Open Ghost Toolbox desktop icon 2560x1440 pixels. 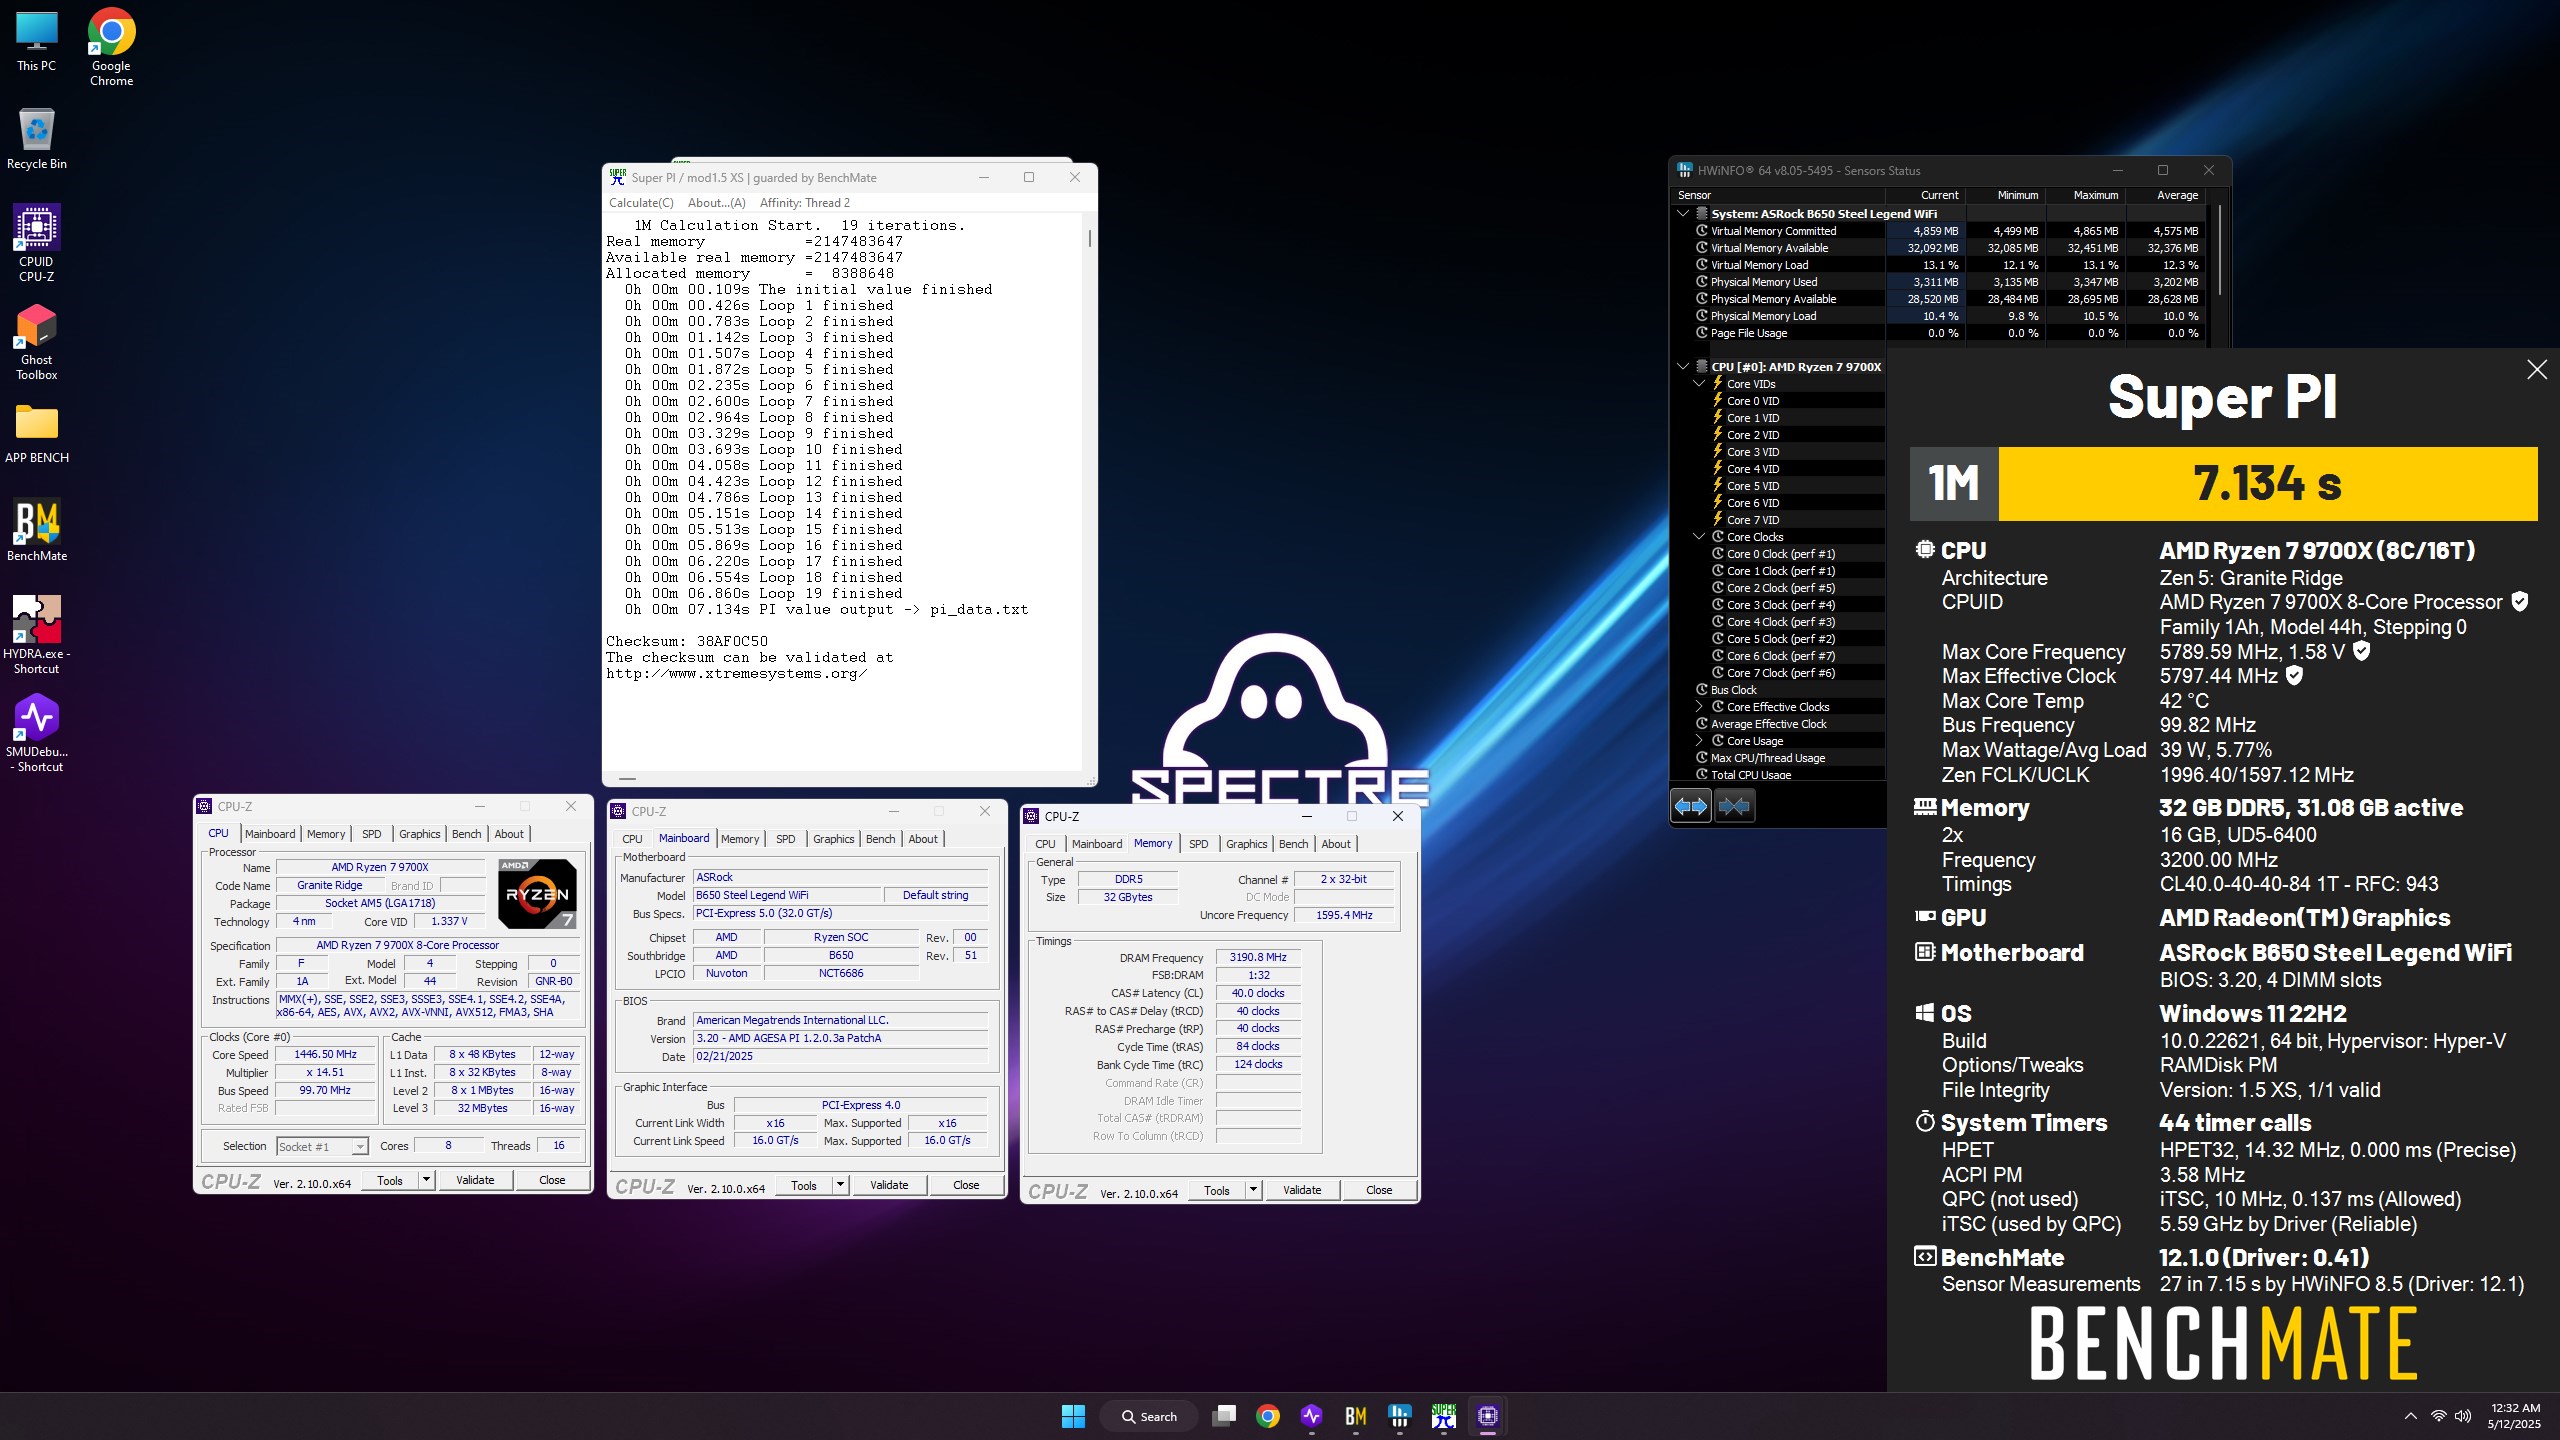coord(36,342)
